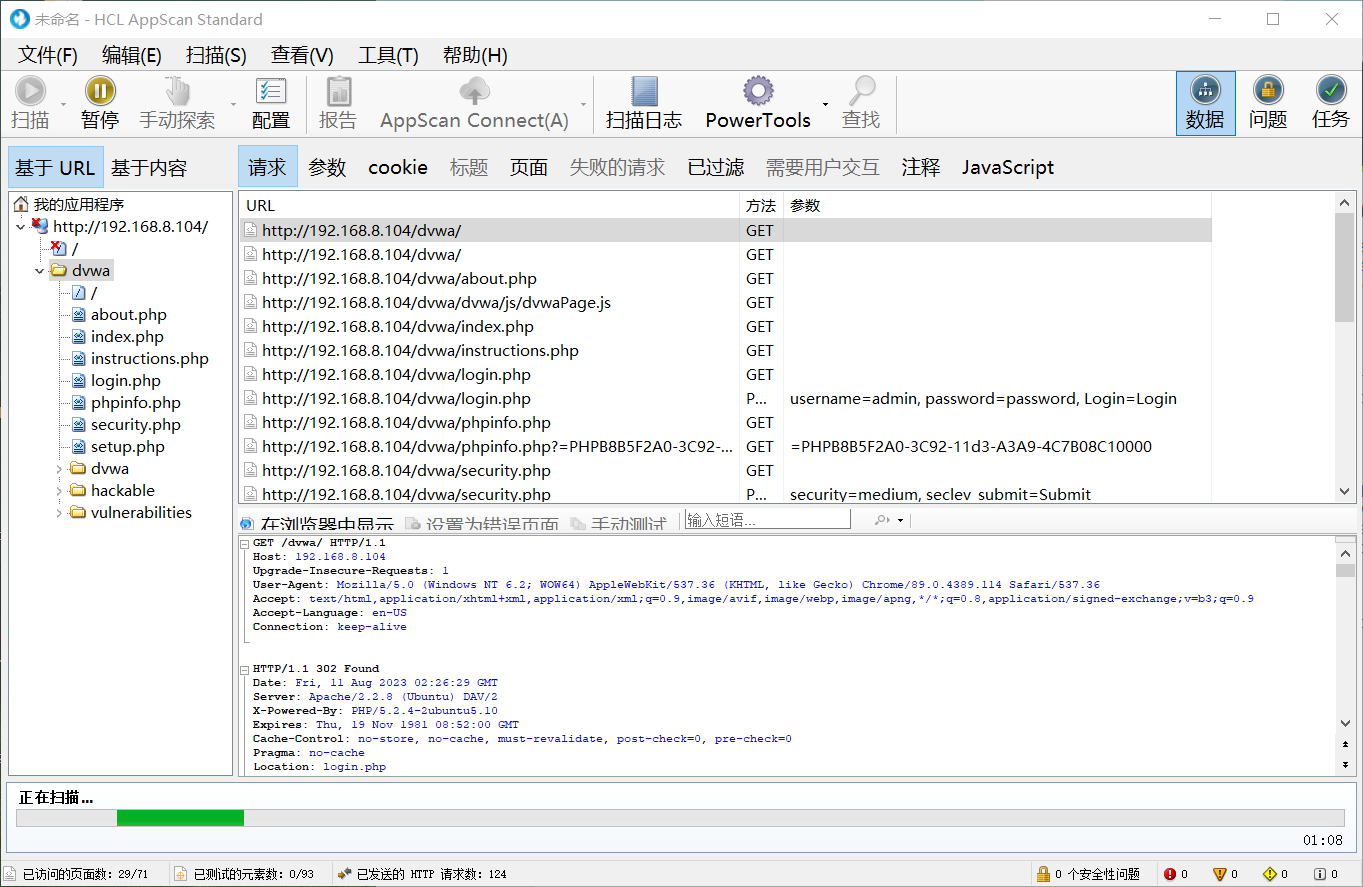This screenshot has width=1363, height=887.
Task: Open the search options dropdown arrow
Action: click(900, 520)
